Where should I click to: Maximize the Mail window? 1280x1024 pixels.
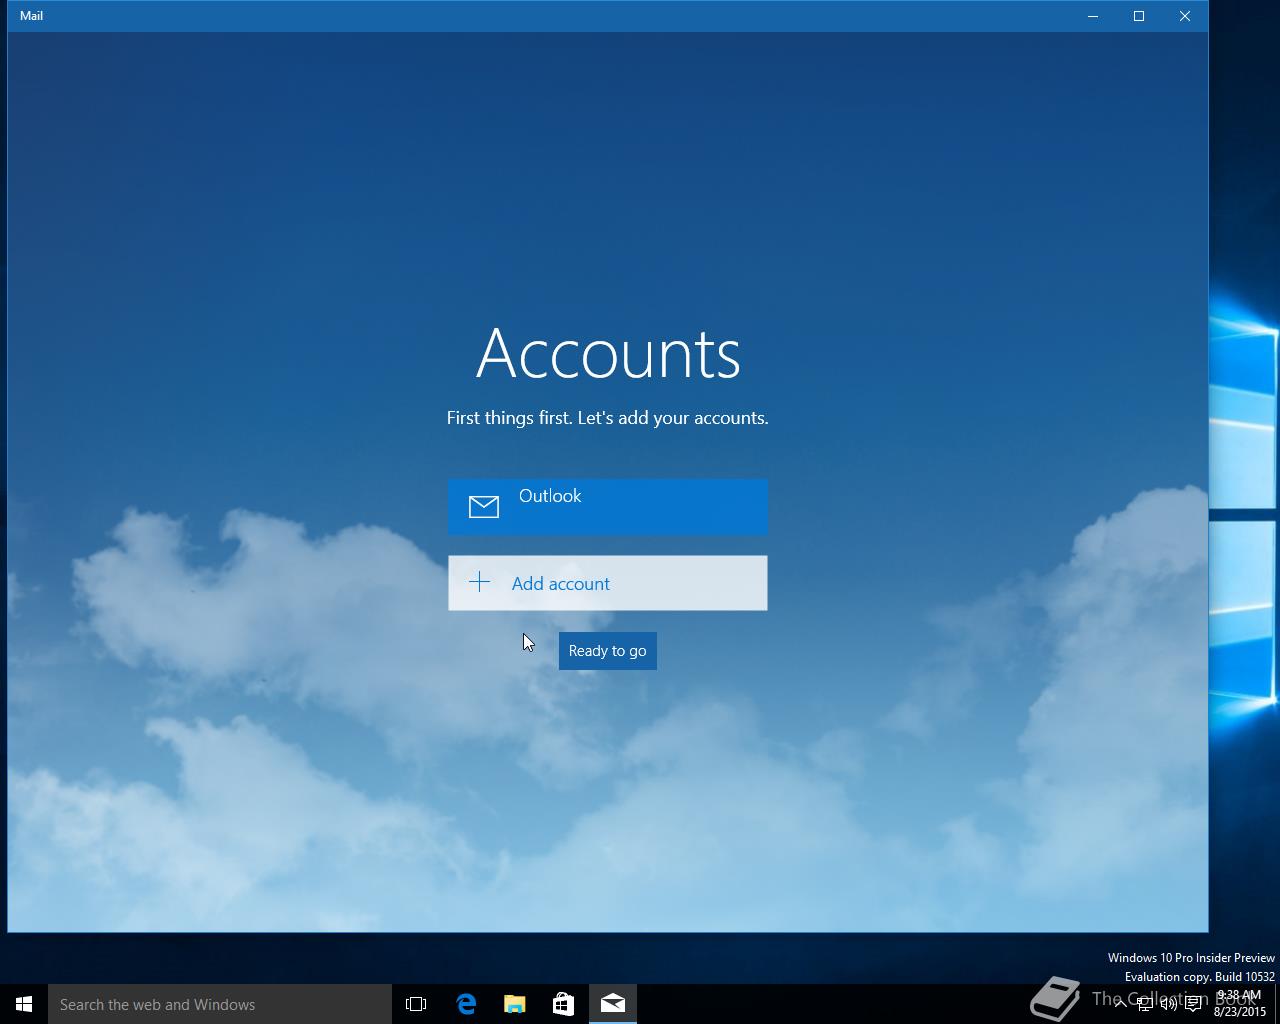1139,16
